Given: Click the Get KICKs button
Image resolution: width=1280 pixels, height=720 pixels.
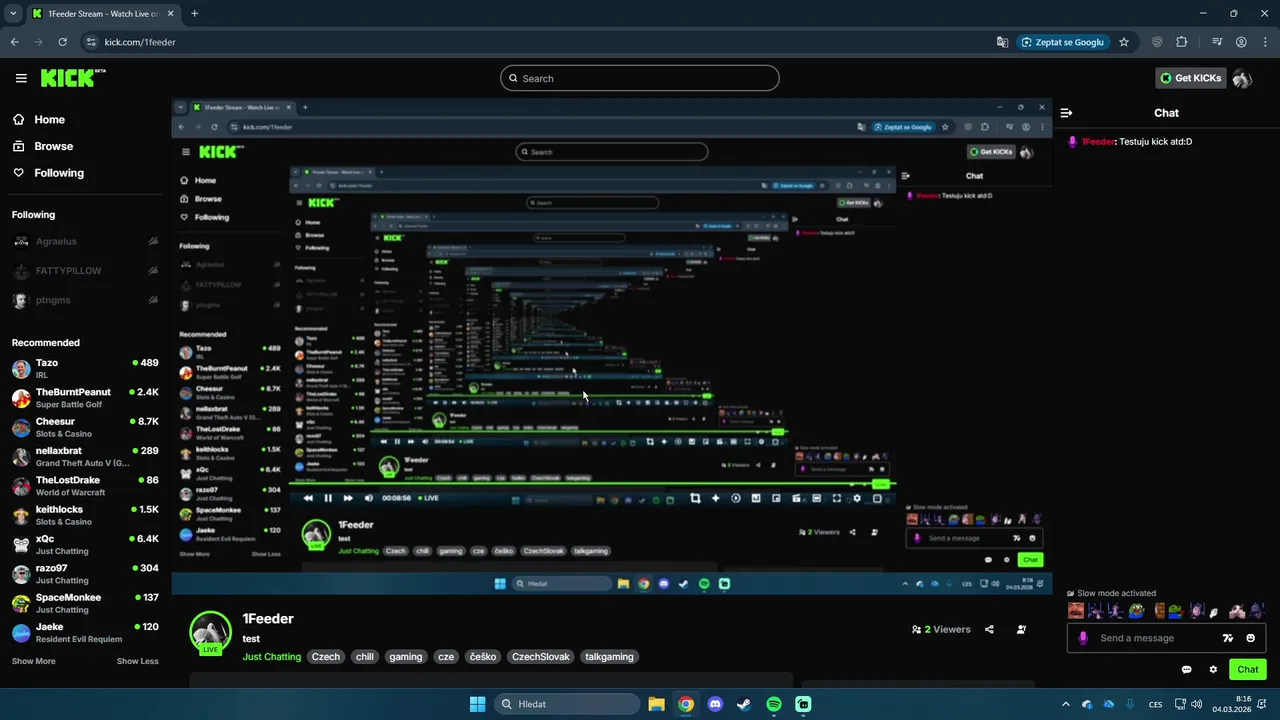Looking at the screenshot, I should [x=1191, y=78].
